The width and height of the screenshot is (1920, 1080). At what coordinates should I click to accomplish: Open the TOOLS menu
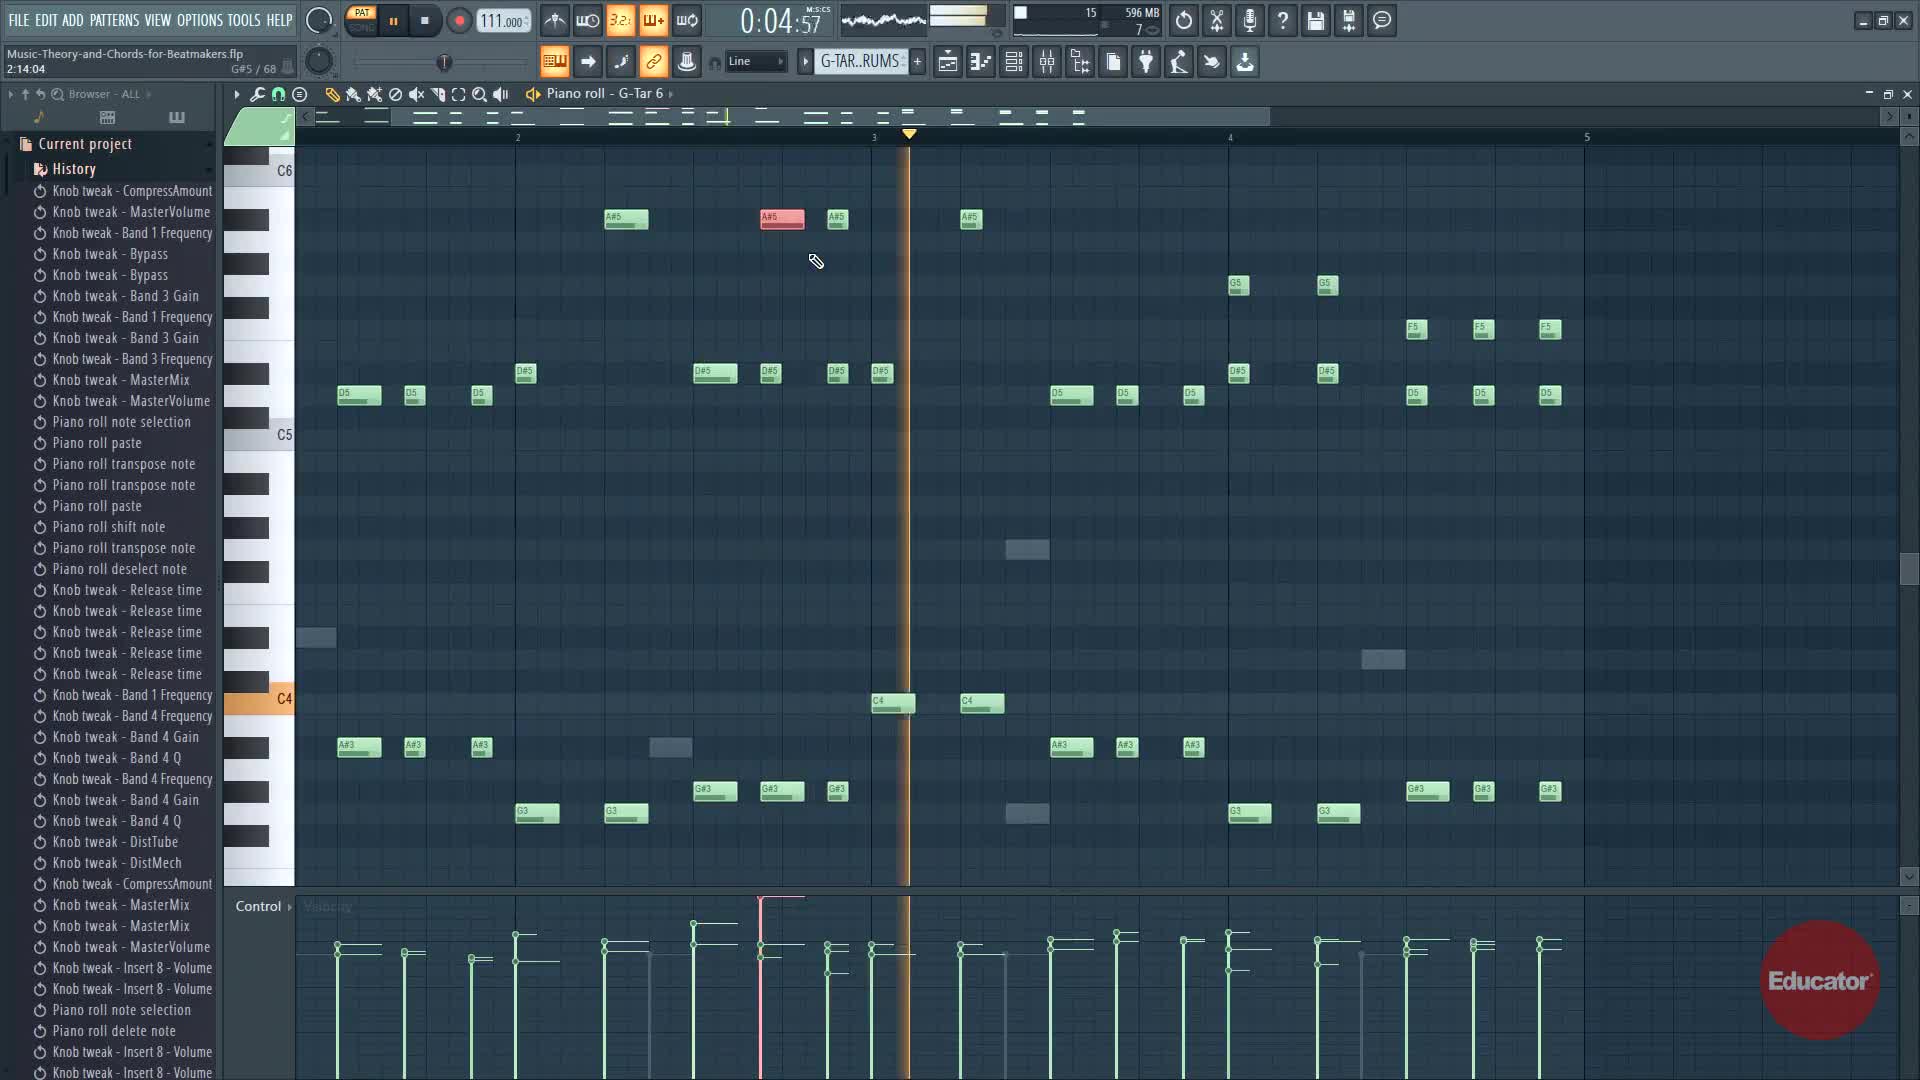[243, 20]
